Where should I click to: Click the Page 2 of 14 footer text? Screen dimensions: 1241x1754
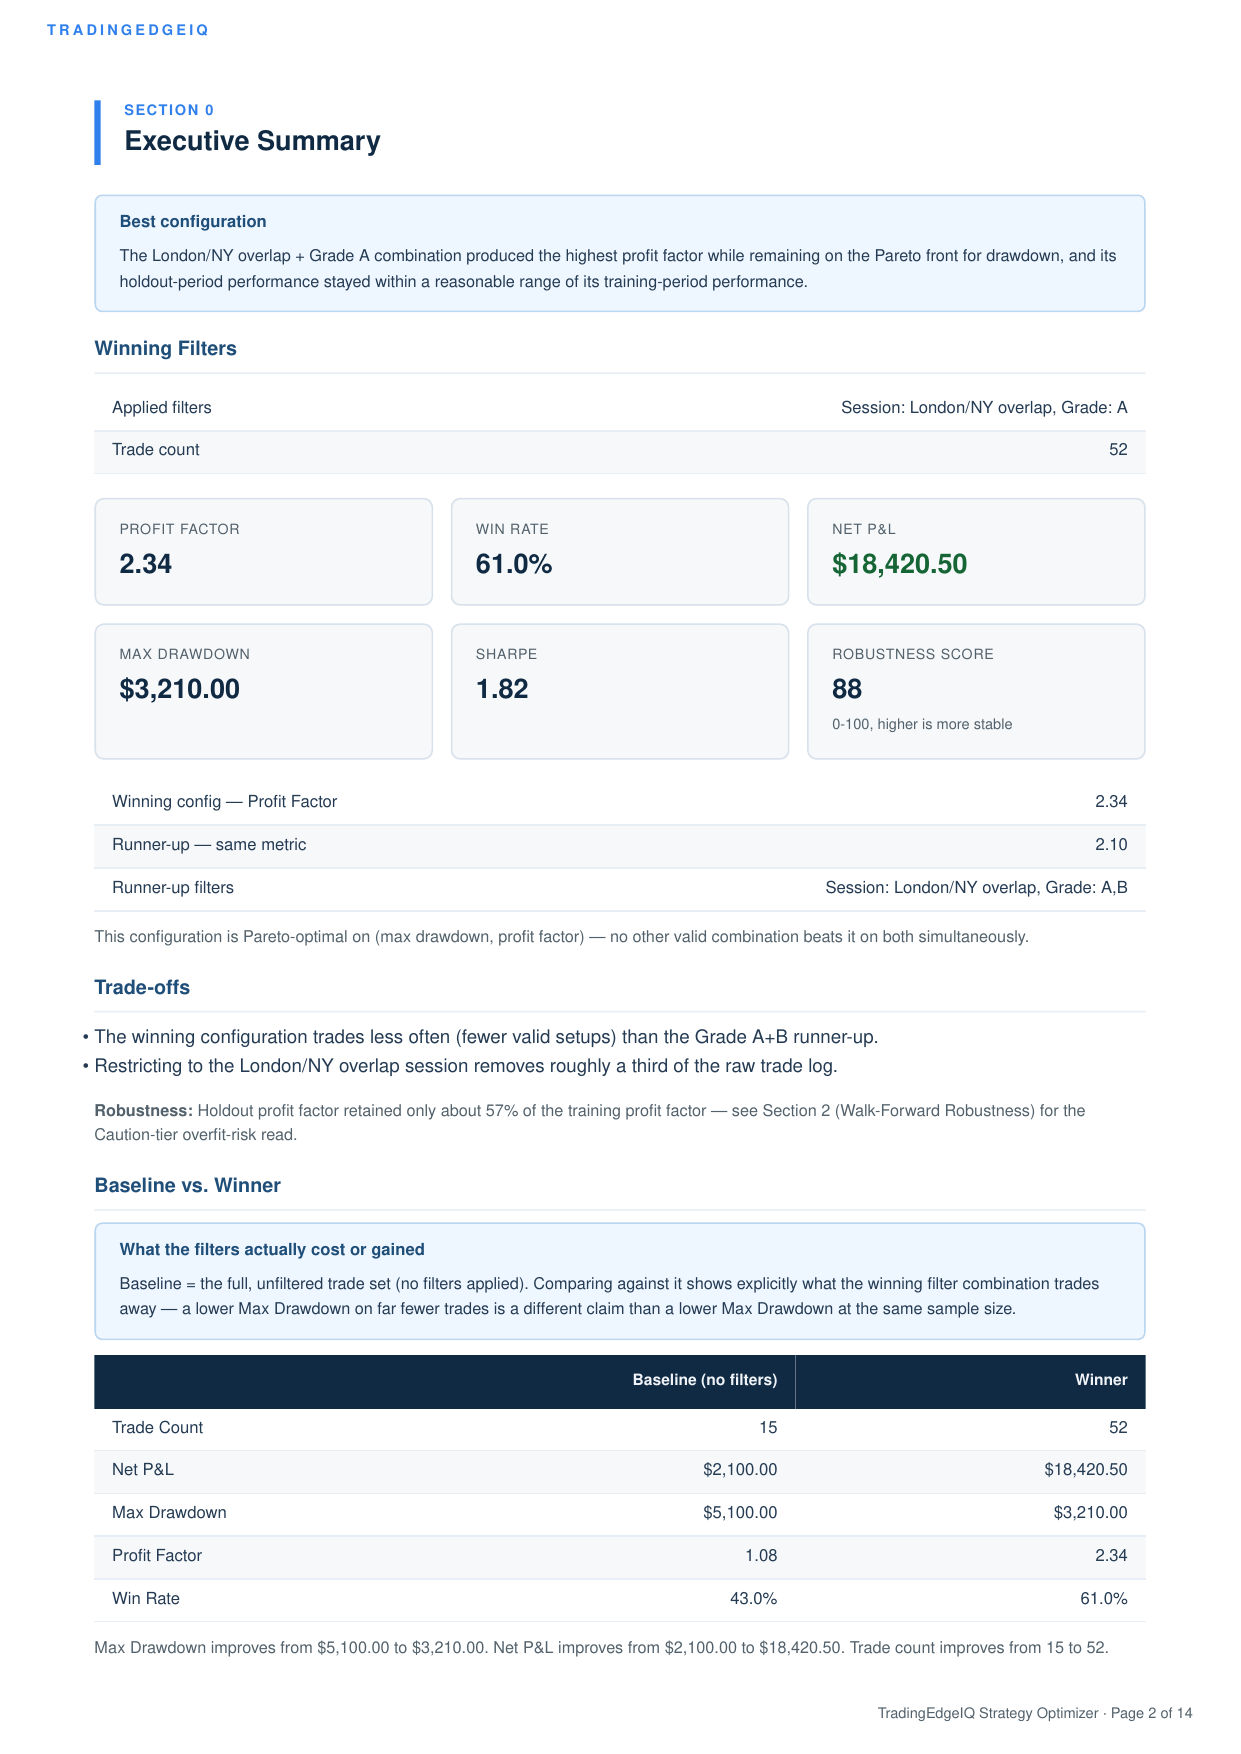[1151, 1713]
